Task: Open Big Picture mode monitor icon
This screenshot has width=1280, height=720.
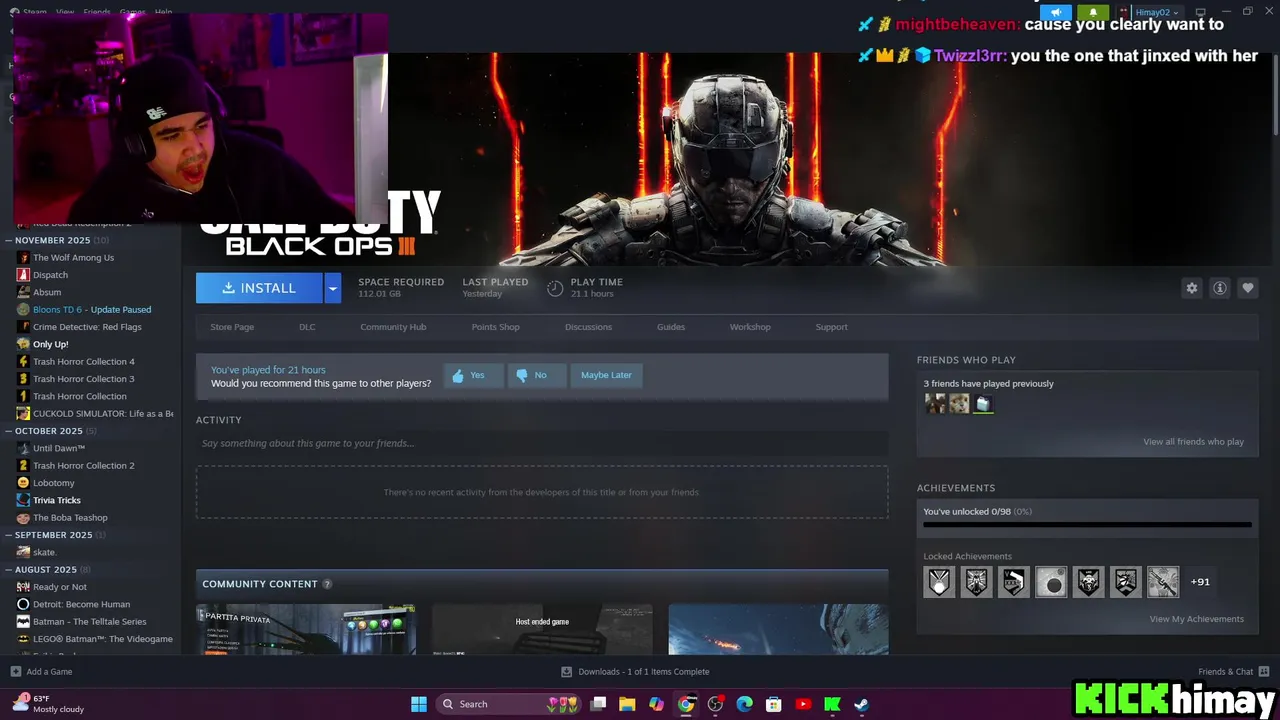Action: 1200,12
